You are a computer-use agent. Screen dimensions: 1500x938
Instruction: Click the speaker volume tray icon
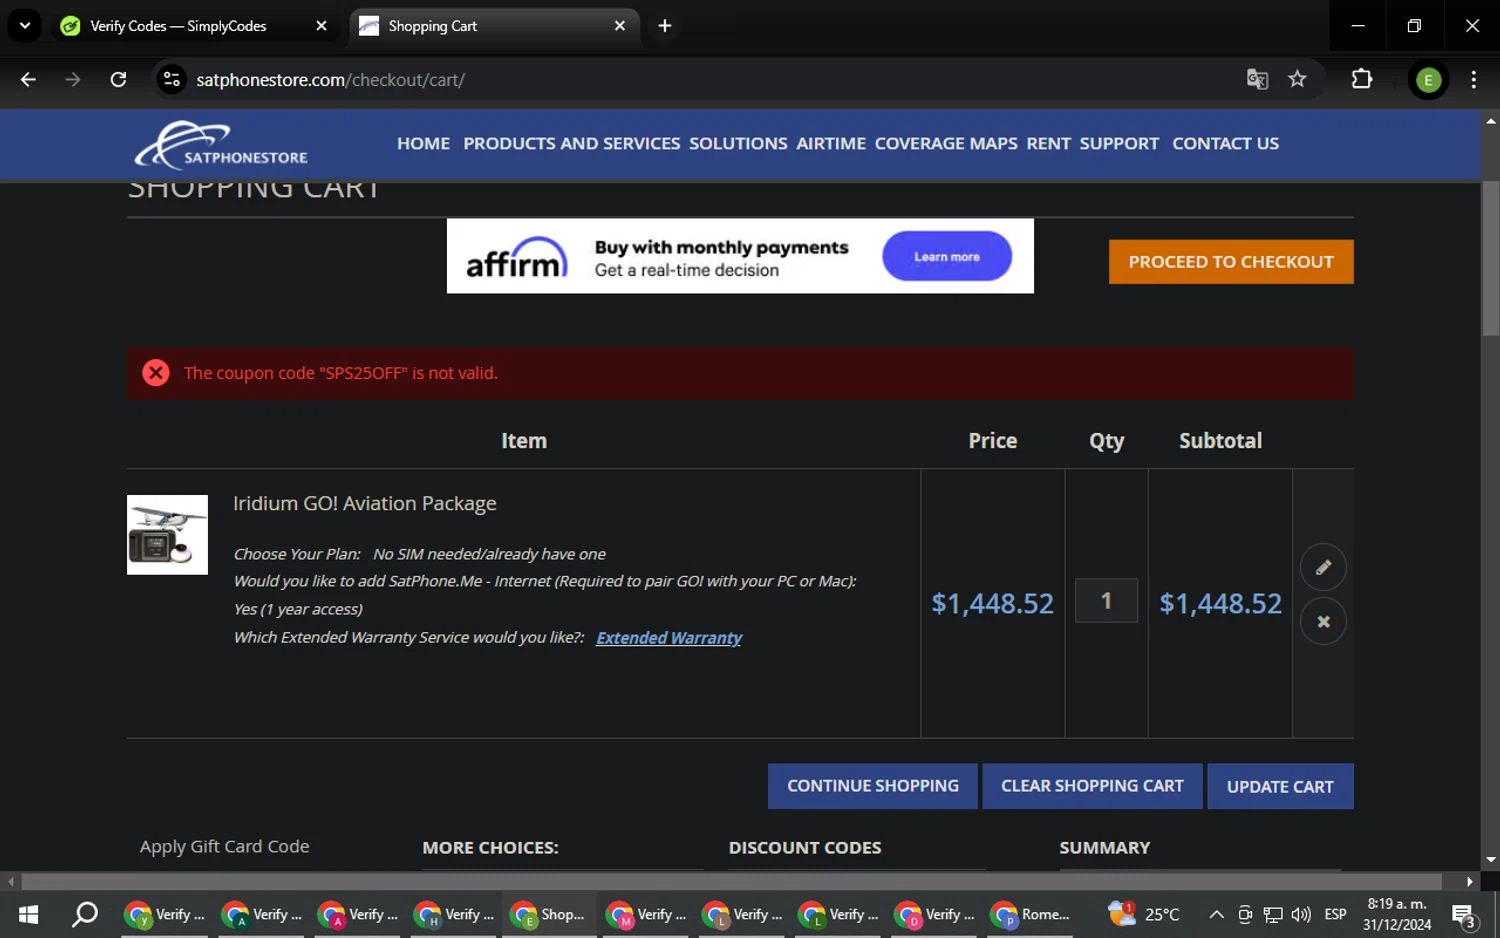[1301, 914]
